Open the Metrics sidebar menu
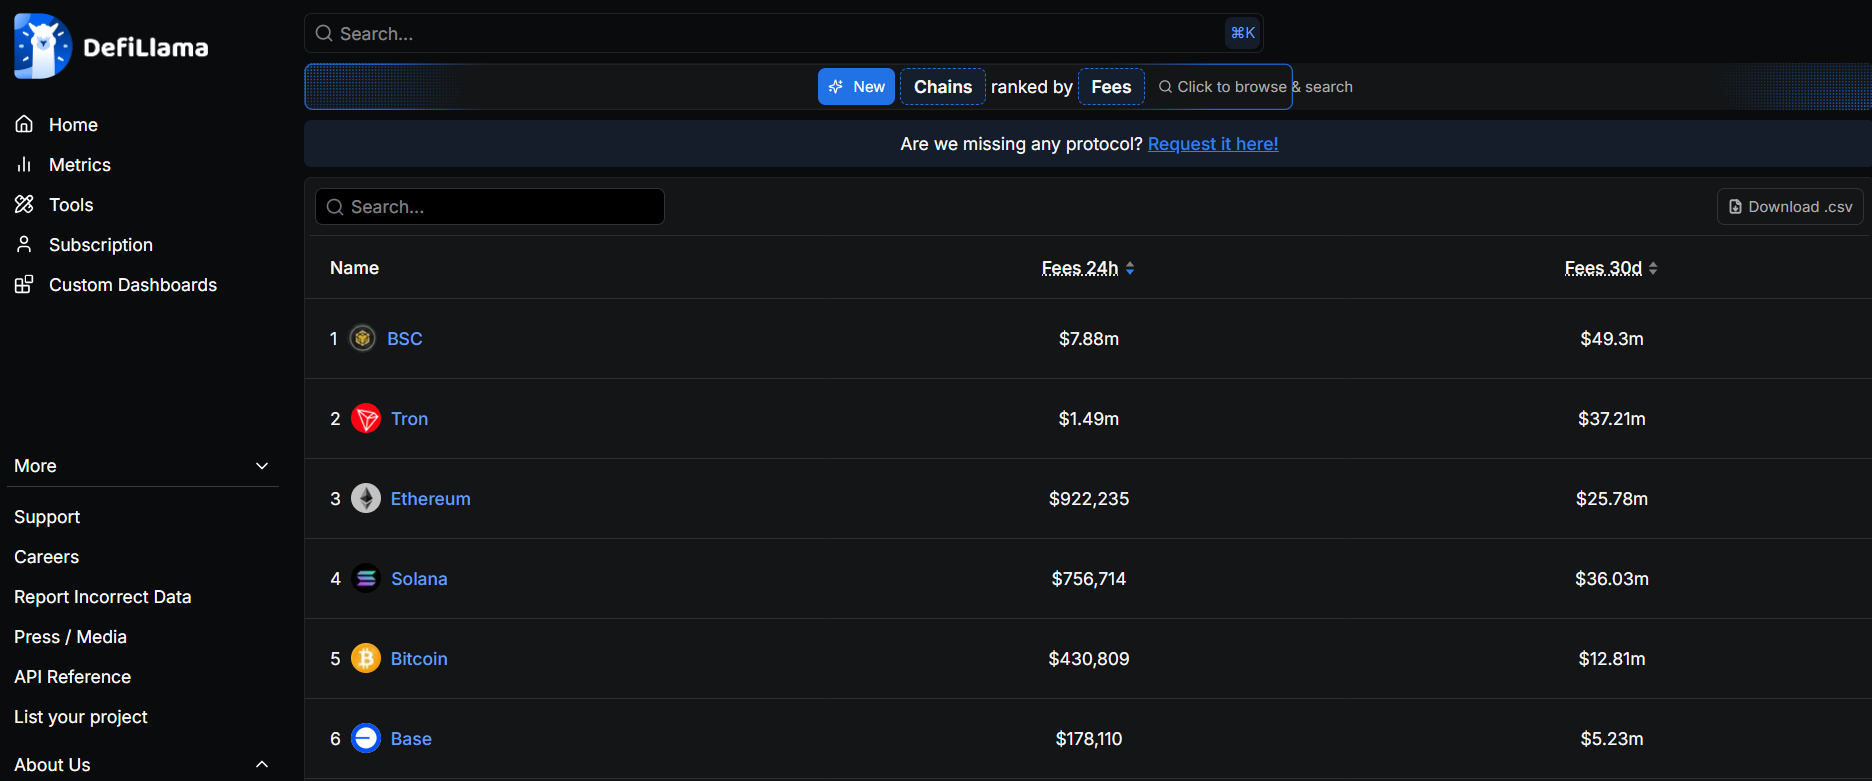 [x=79, y=165]
